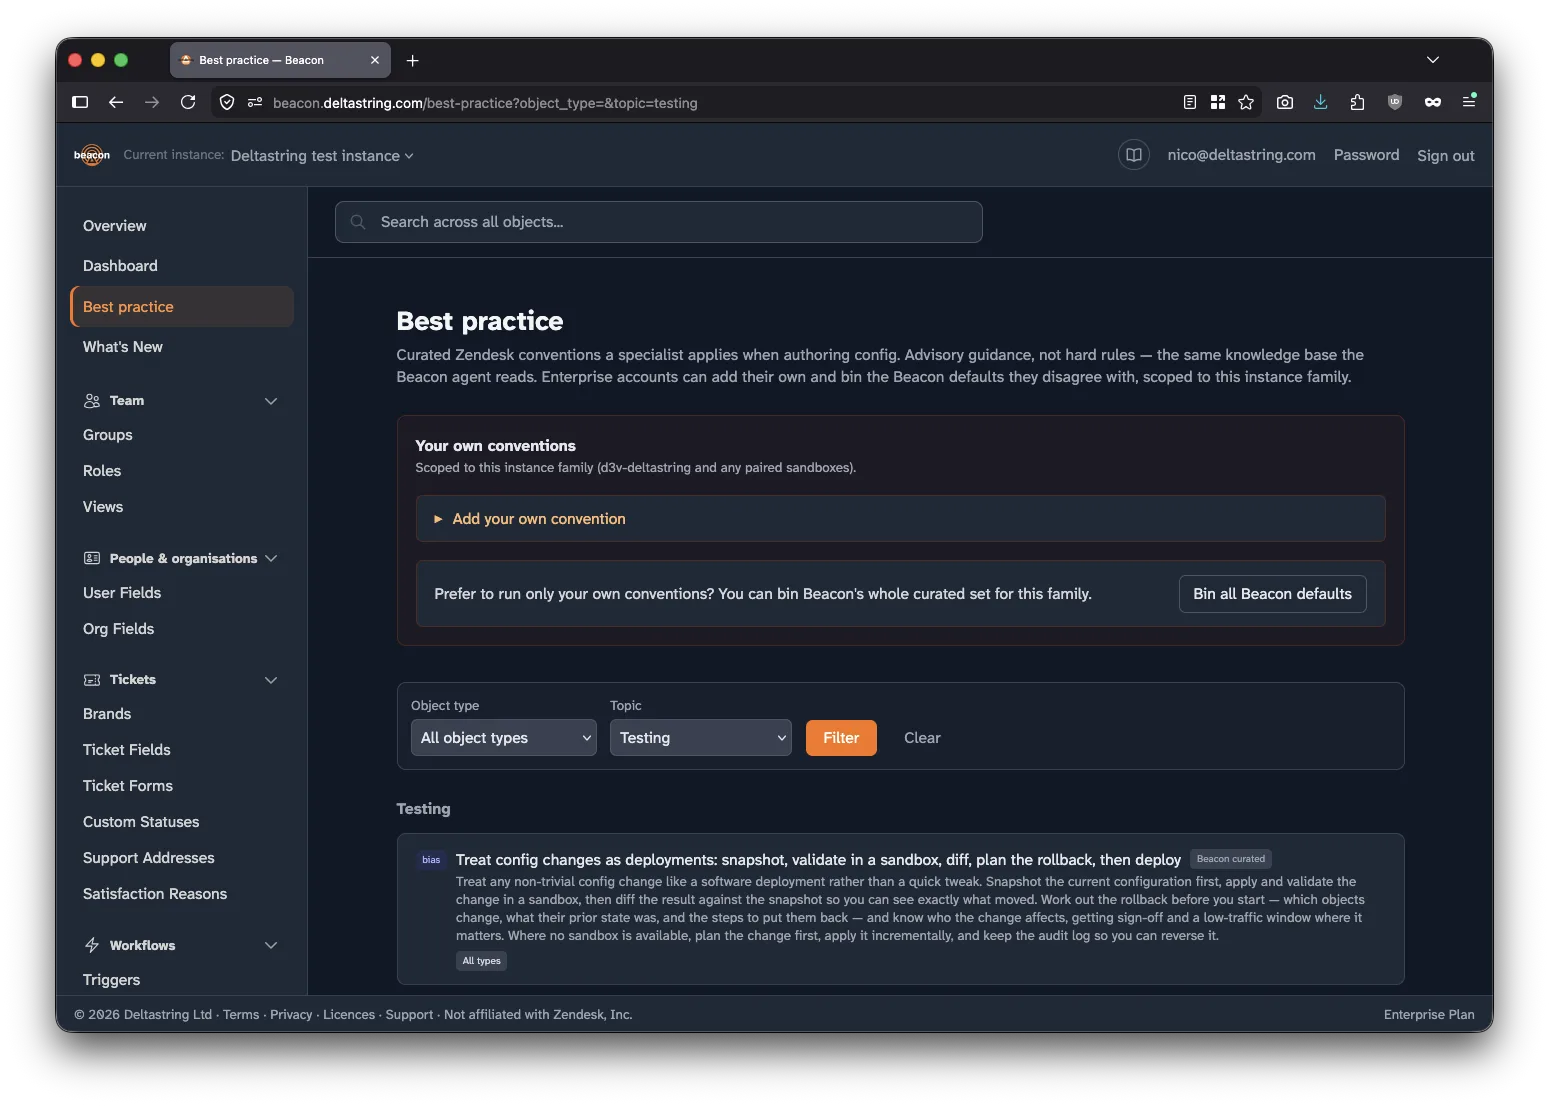The width and height of the screenshot is (1549, 1106).
Task: Click Bin all Beacon defaults button
Action: [1272, 594]
